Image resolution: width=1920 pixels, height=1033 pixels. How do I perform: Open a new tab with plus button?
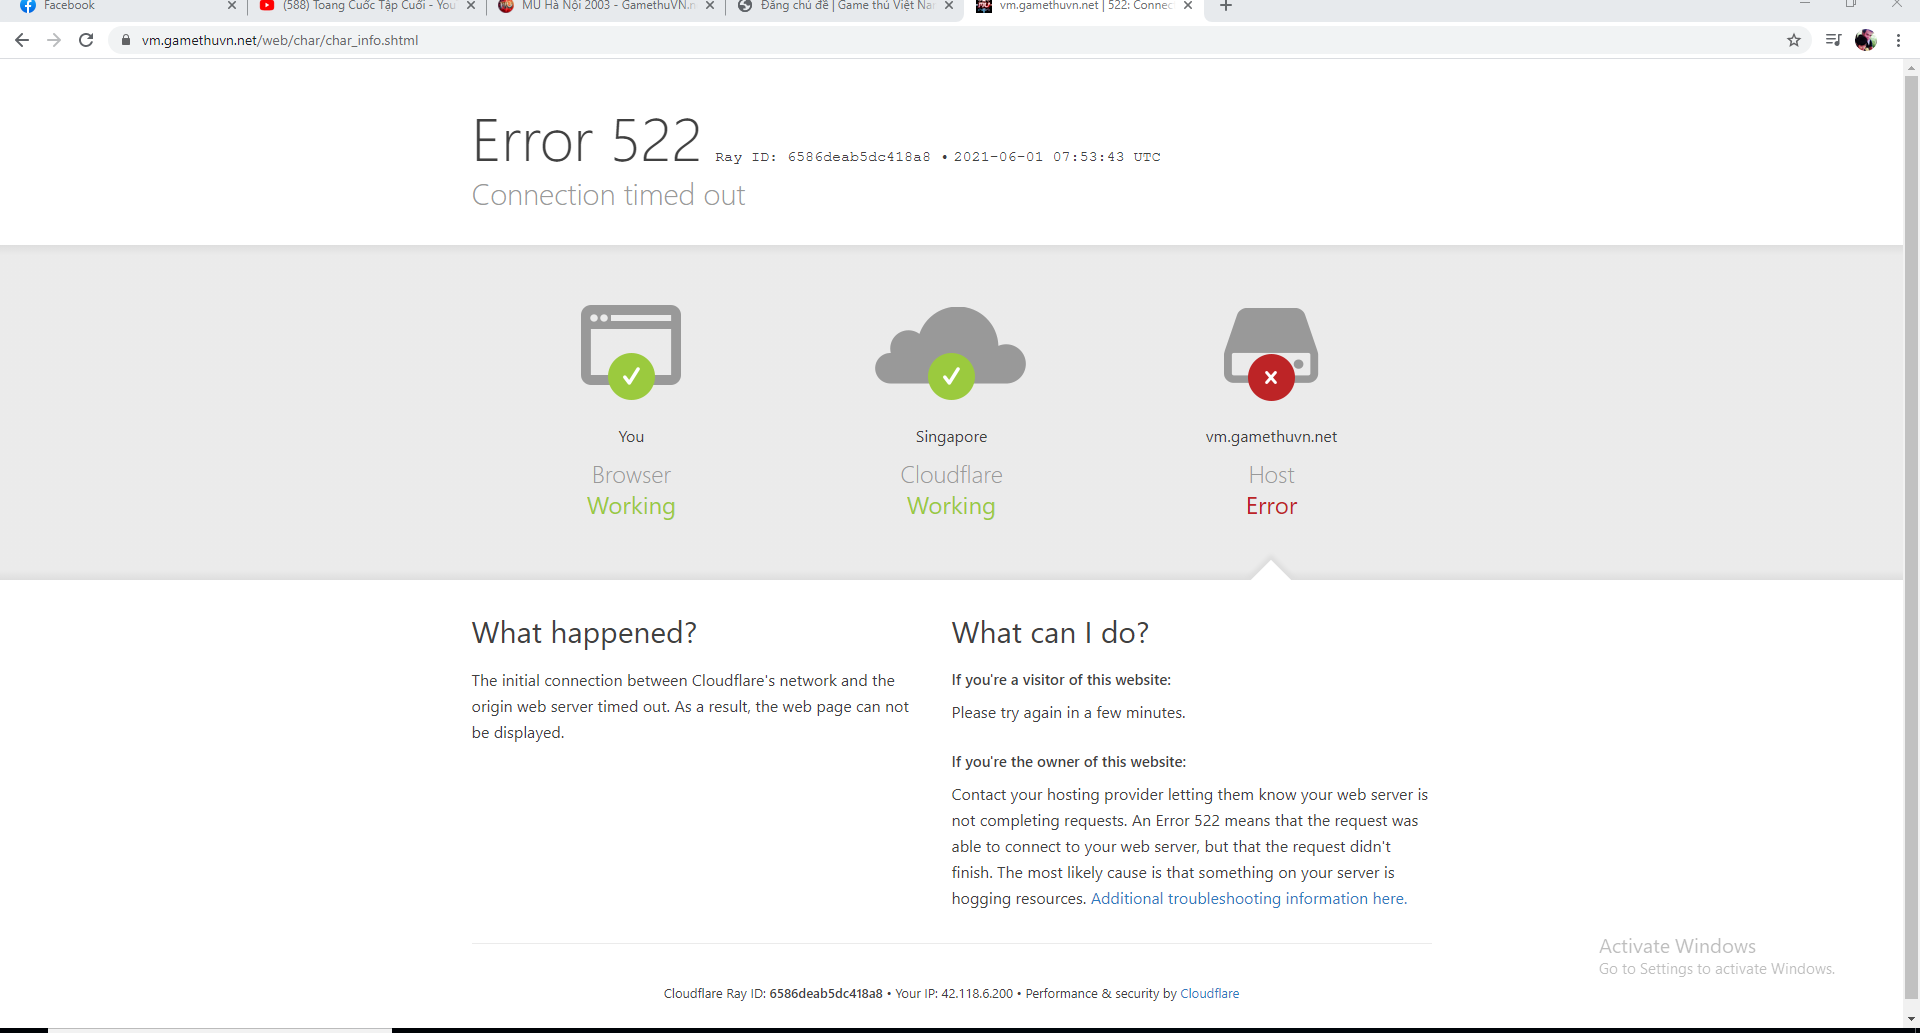point(1226,6)
